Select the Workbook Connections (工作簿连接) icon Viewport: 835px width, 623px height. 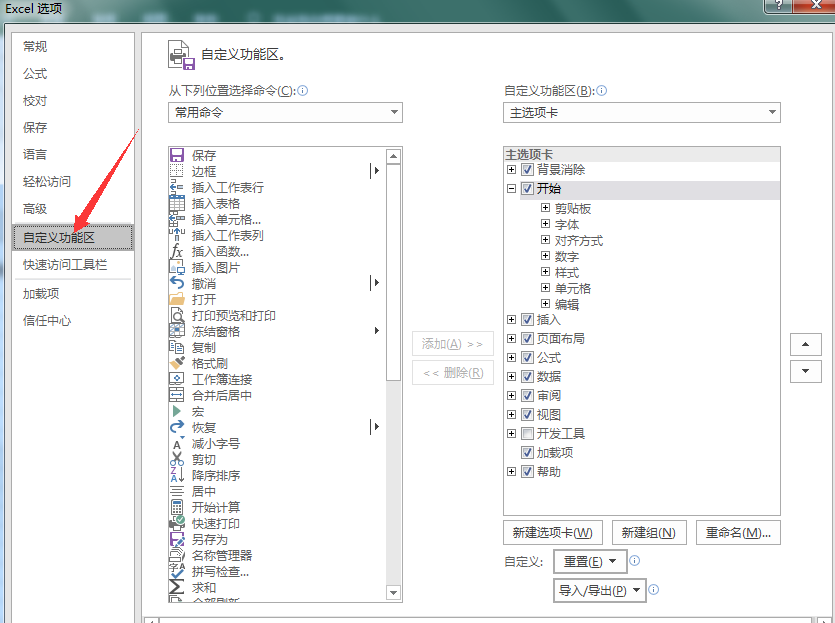[x=177, y=379]
